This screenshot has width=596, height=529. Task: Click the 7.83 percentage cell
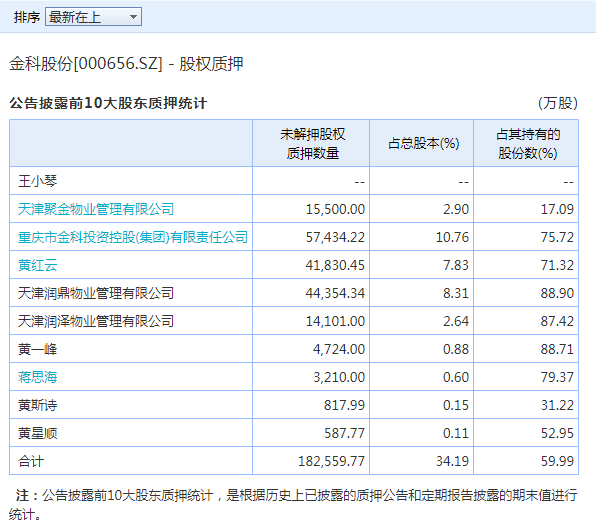(x=456, y=265)
